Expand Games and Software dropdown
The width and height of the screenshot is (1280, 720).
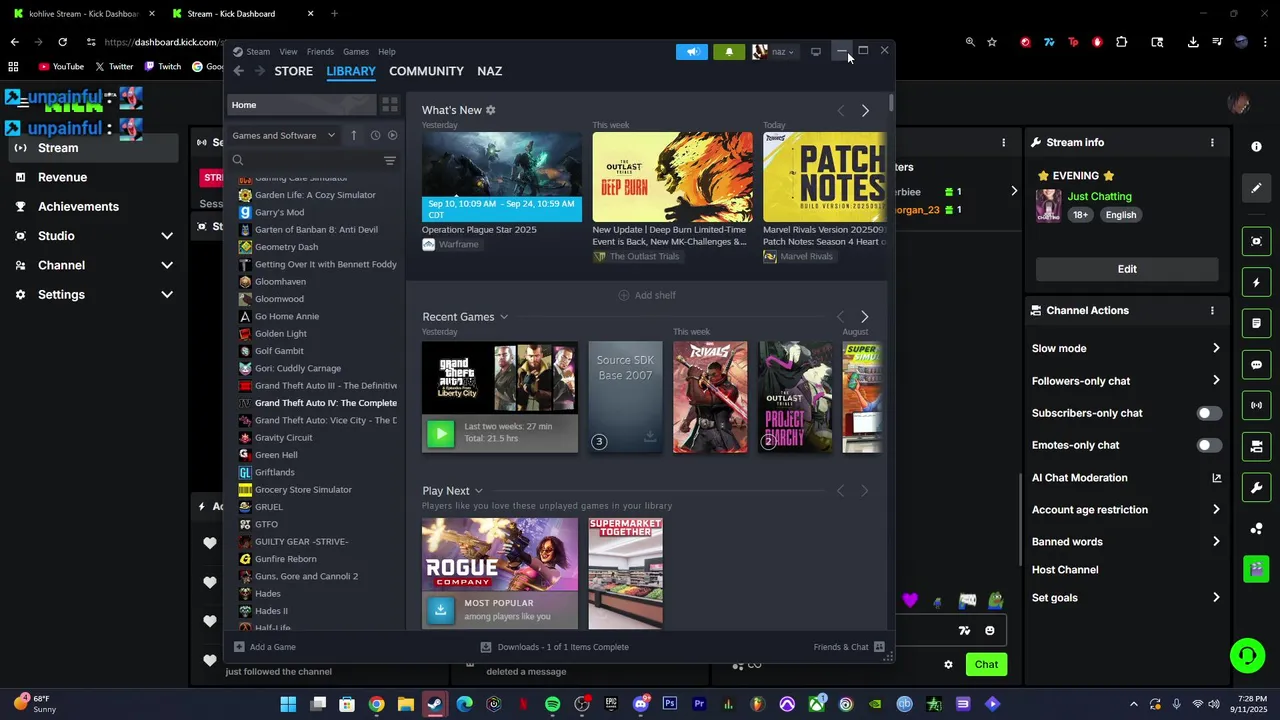(283, 135)
